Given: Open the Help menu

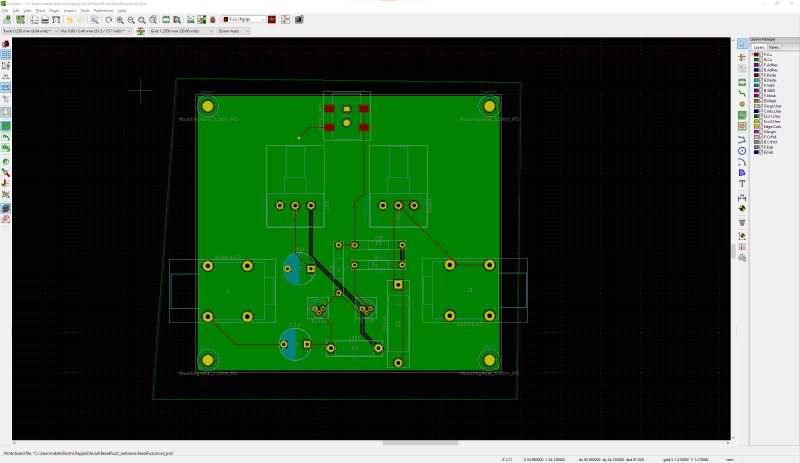Looking at the screenshot, I should [x=122, y=10].
